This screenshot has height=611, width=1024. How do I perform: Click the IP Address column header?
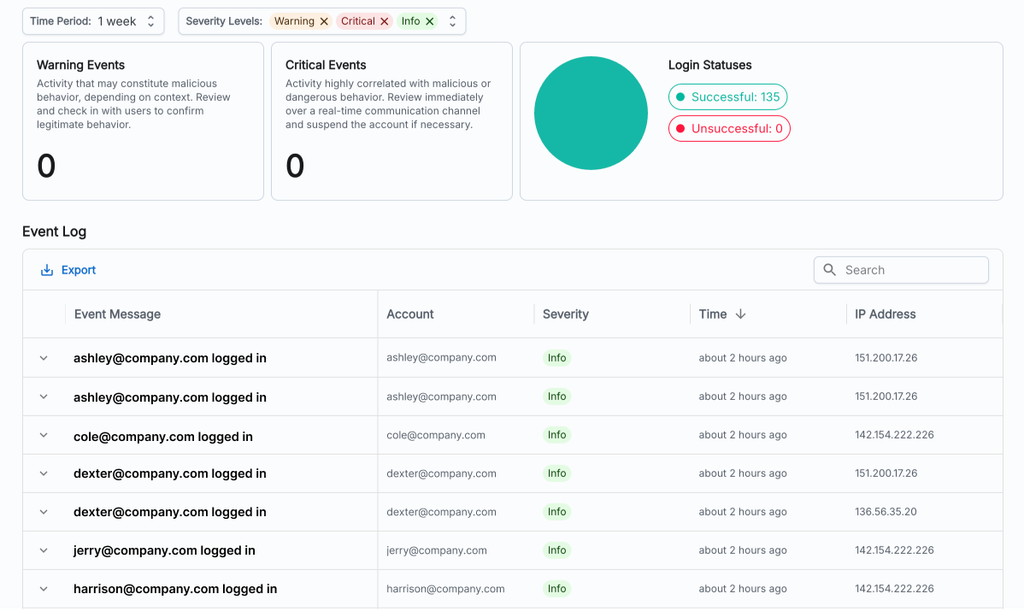tap(885, 314)
